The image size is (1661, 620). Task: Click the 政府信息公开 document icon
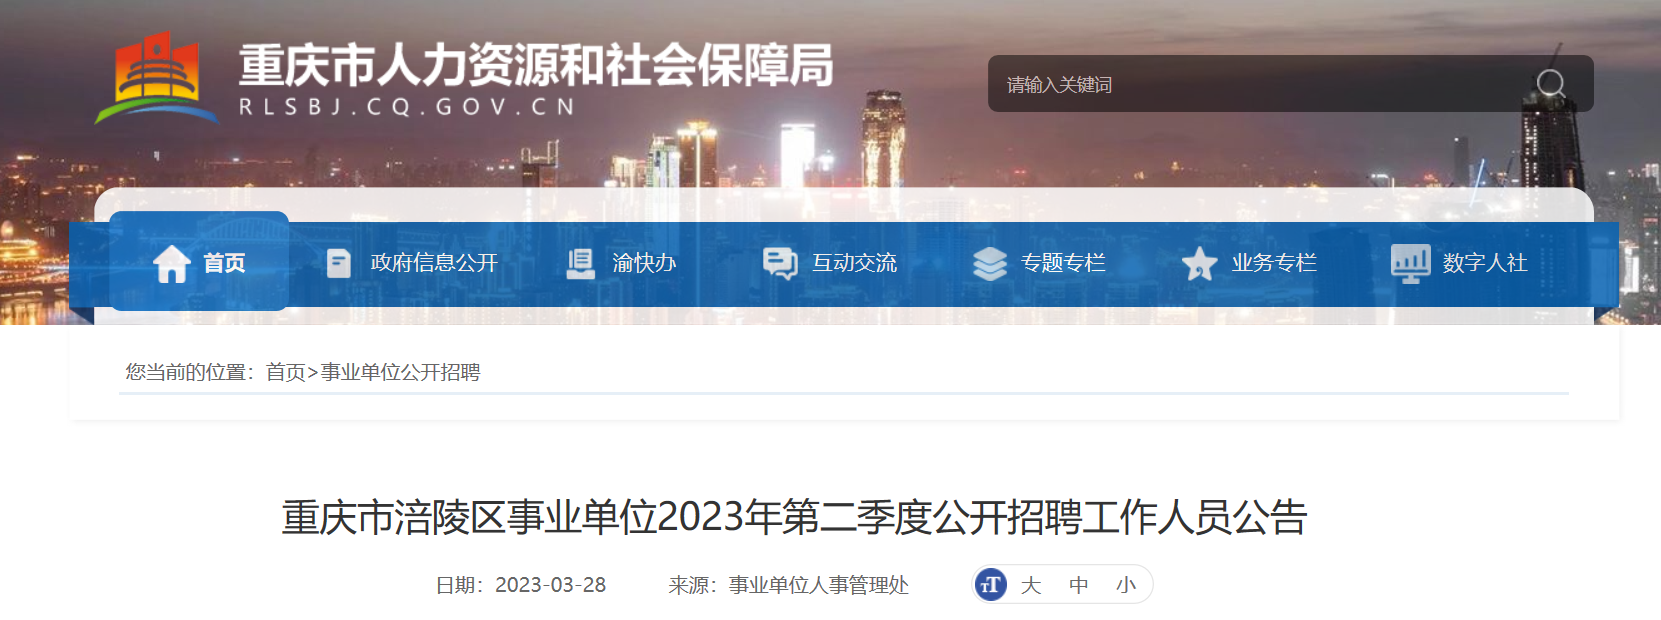(339, 263)
